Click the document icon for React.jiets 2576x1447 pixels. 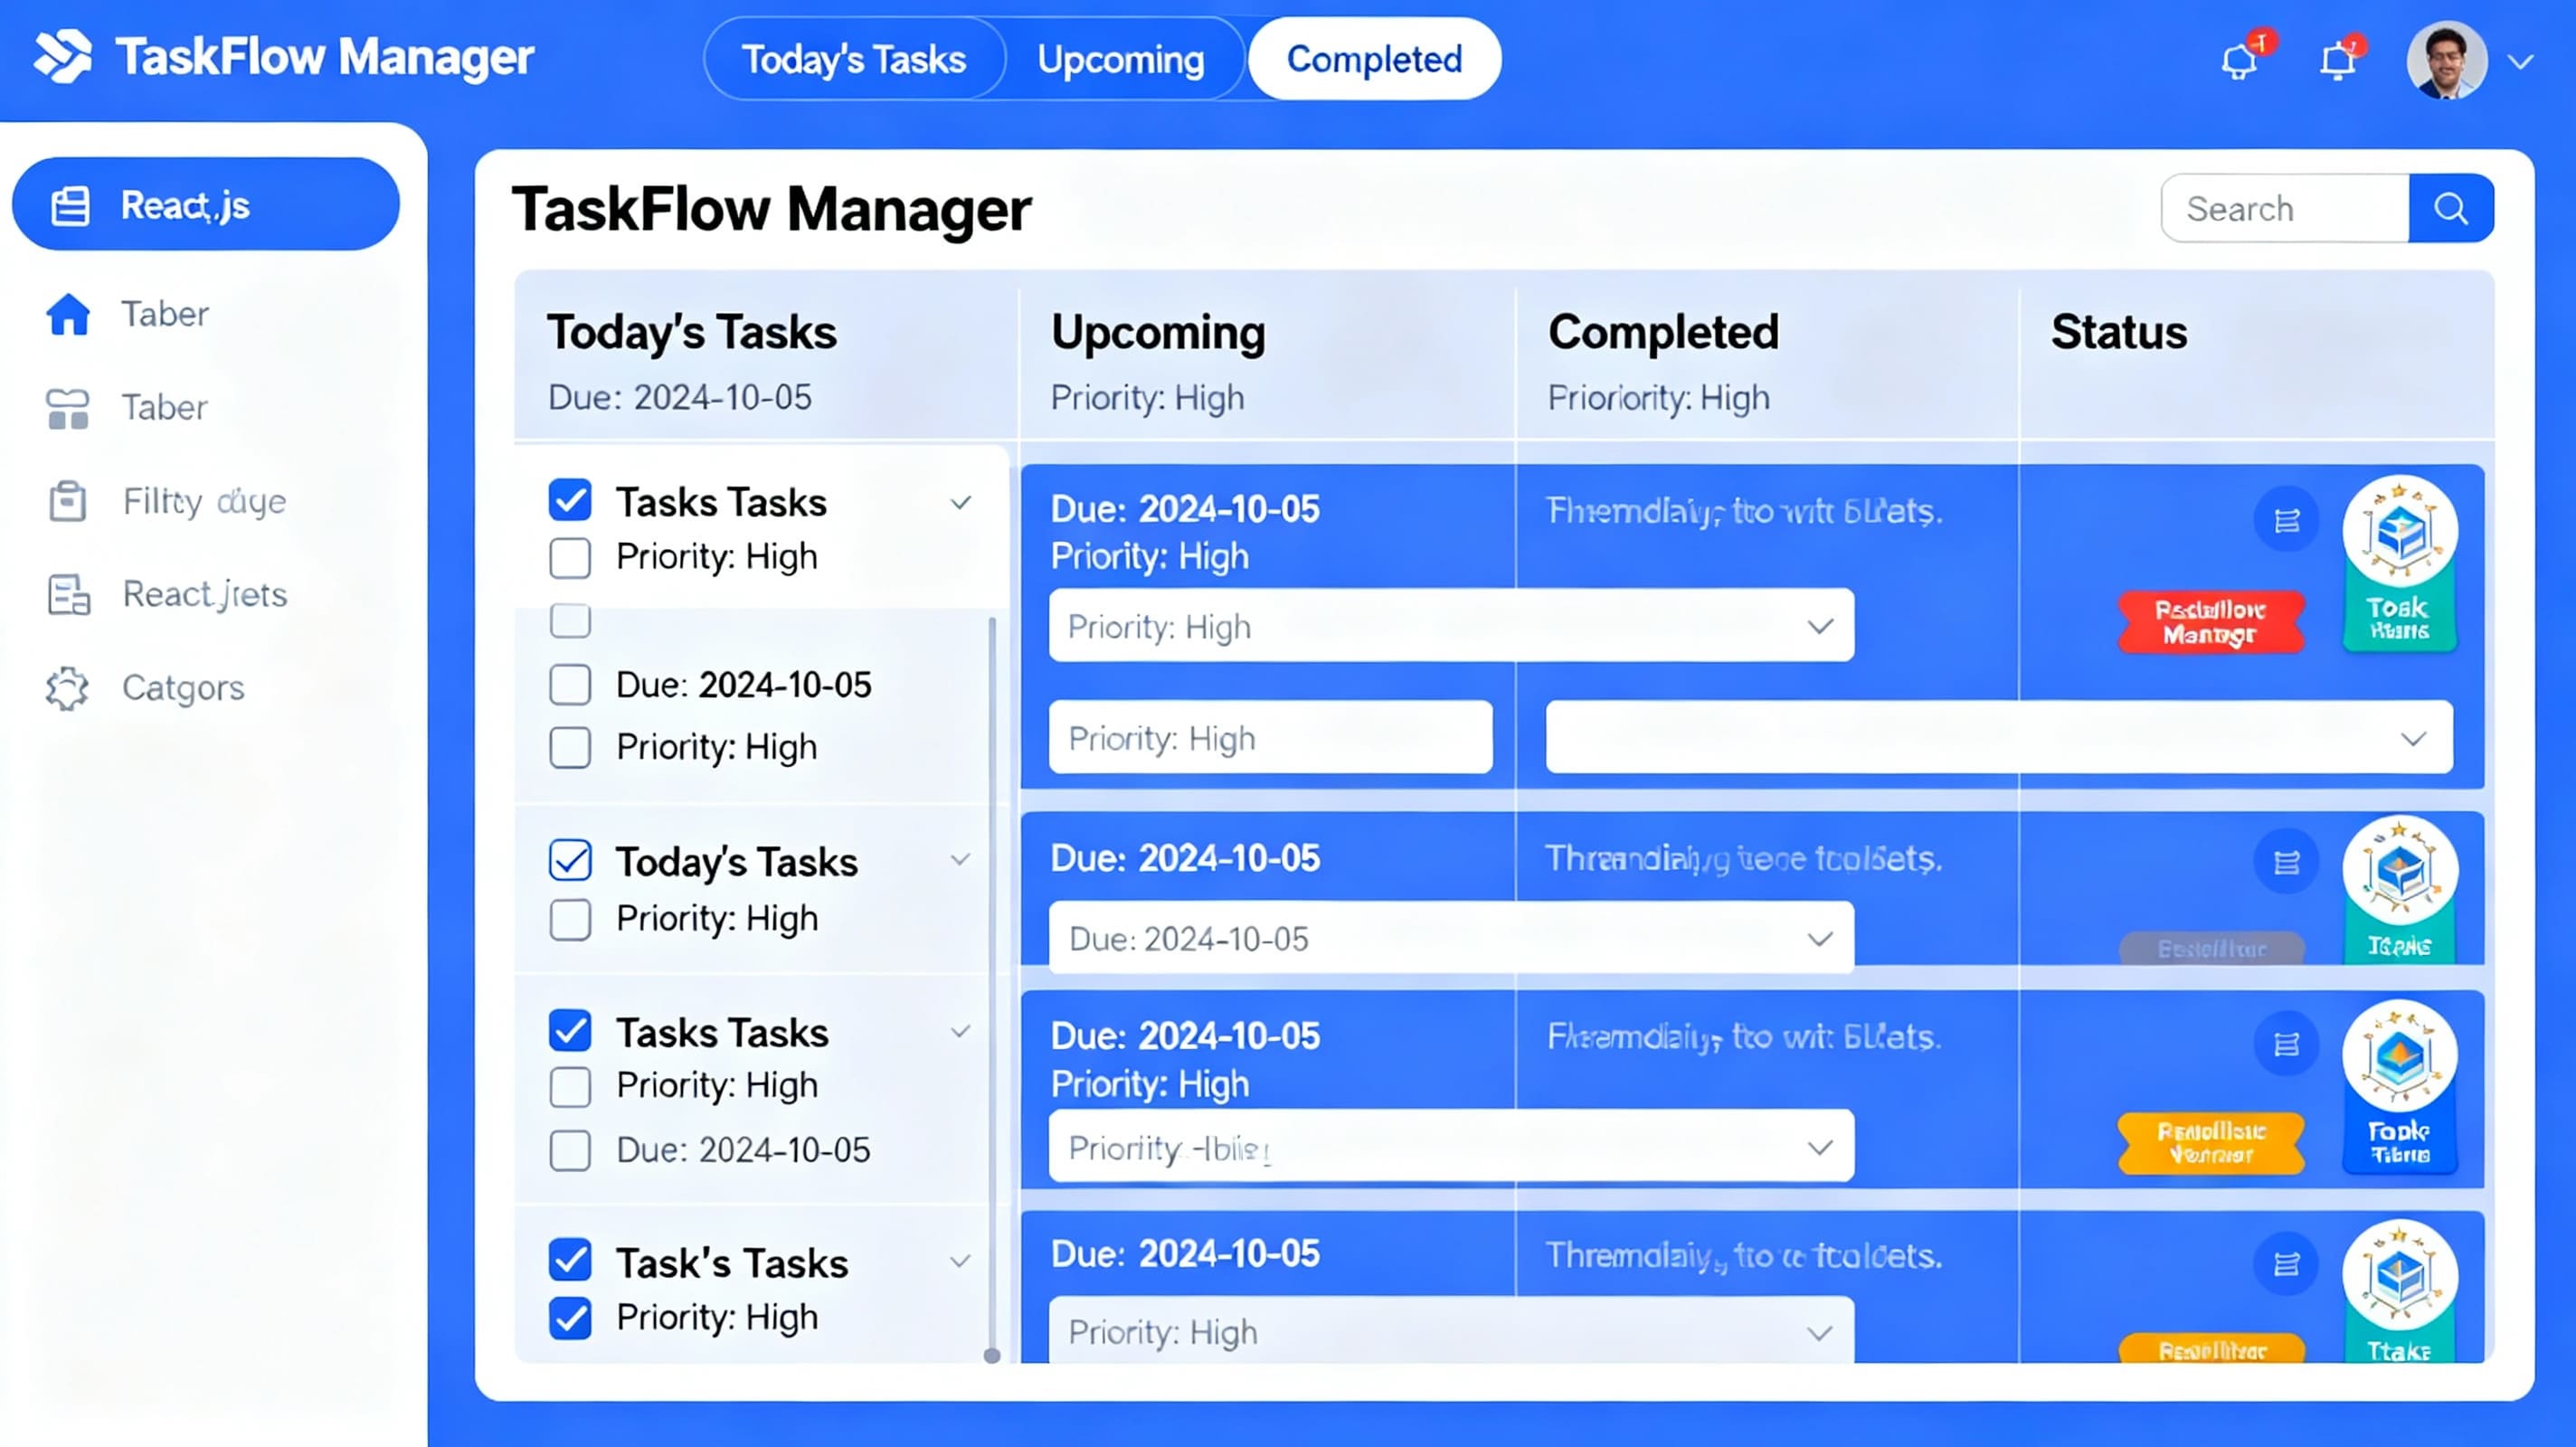68,594
